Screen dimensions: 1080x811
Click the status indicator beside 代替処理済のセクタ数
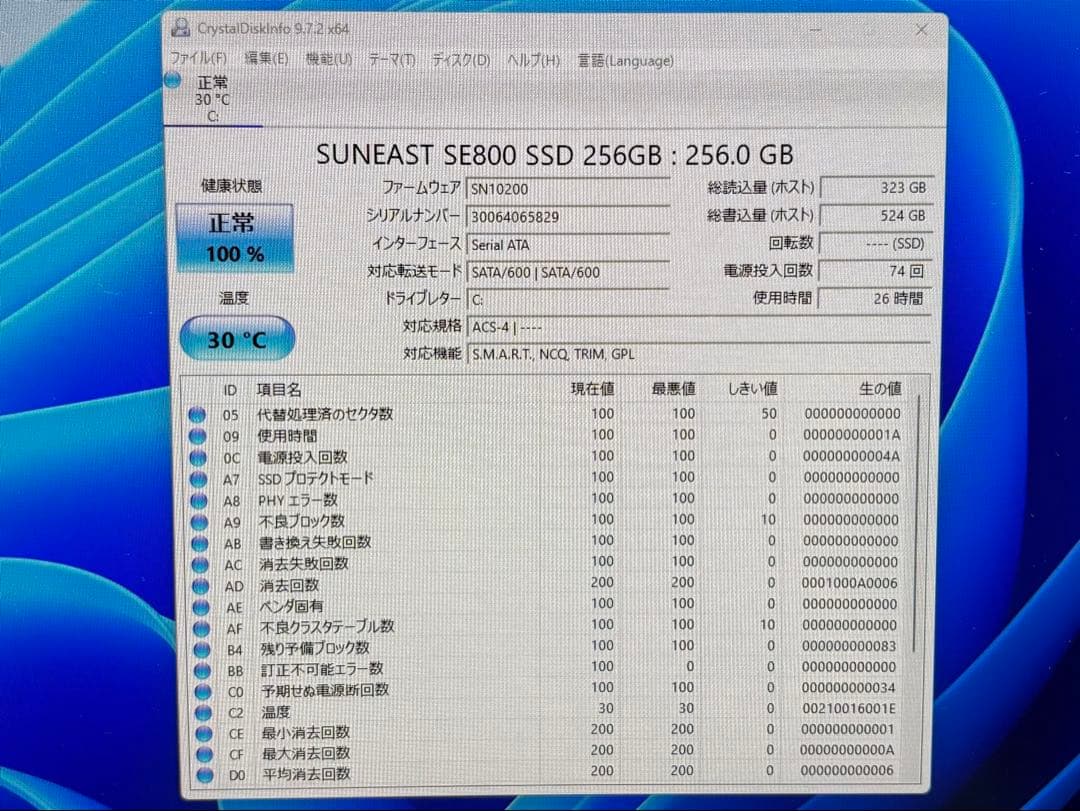tap(197, 414)
